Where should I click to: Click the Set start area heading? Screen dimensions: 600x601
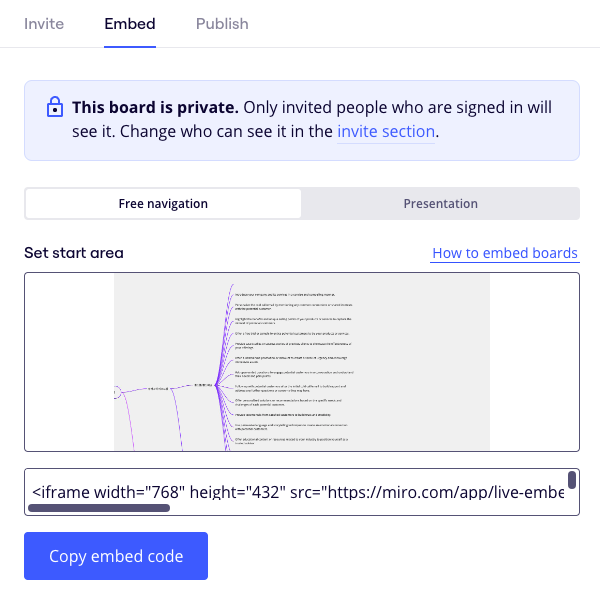[x=74, y=252]
